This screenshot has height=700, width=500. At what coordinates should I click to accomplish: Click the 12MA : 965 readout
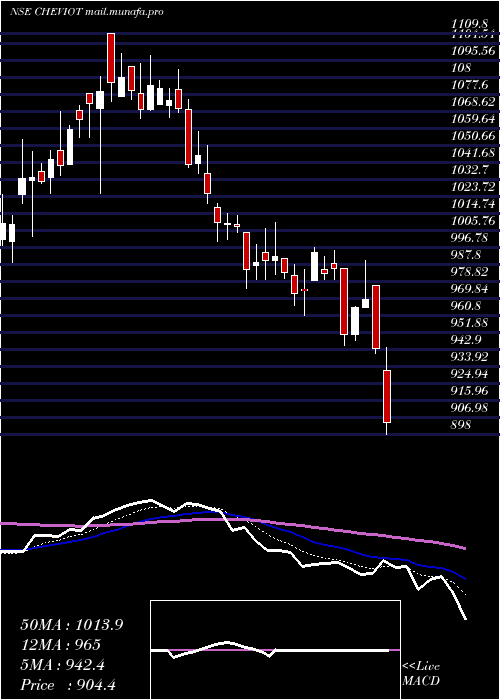[61, 645]
